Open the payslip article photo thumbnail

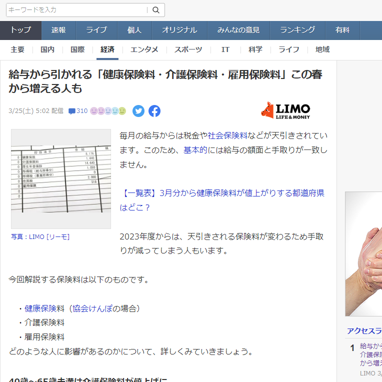tap(61, 179)
